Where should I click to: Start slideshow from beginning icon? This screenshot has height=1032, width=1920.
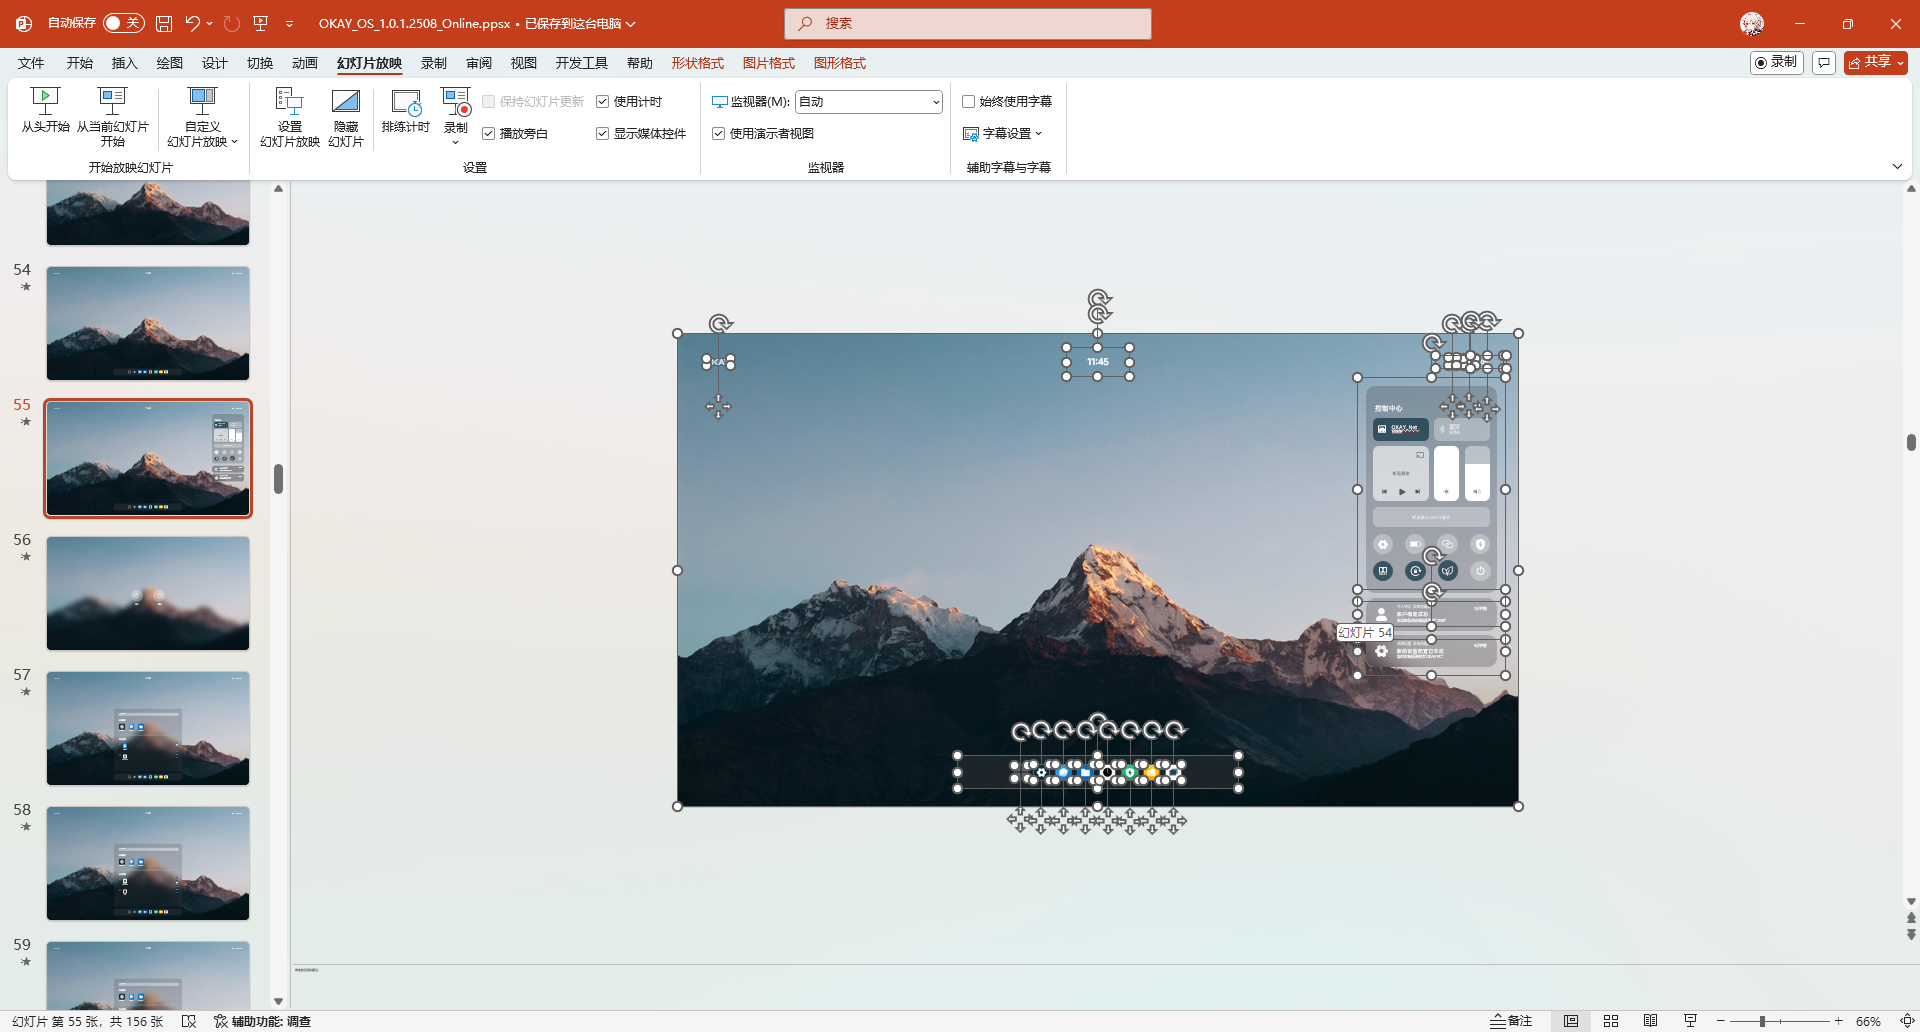(45, 101)
